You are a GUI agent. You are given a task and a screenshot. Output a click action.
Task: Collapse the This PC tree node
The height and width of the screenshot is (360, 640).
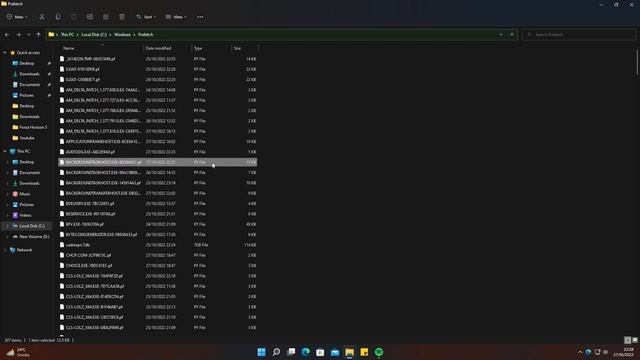(x=5, y=151)
